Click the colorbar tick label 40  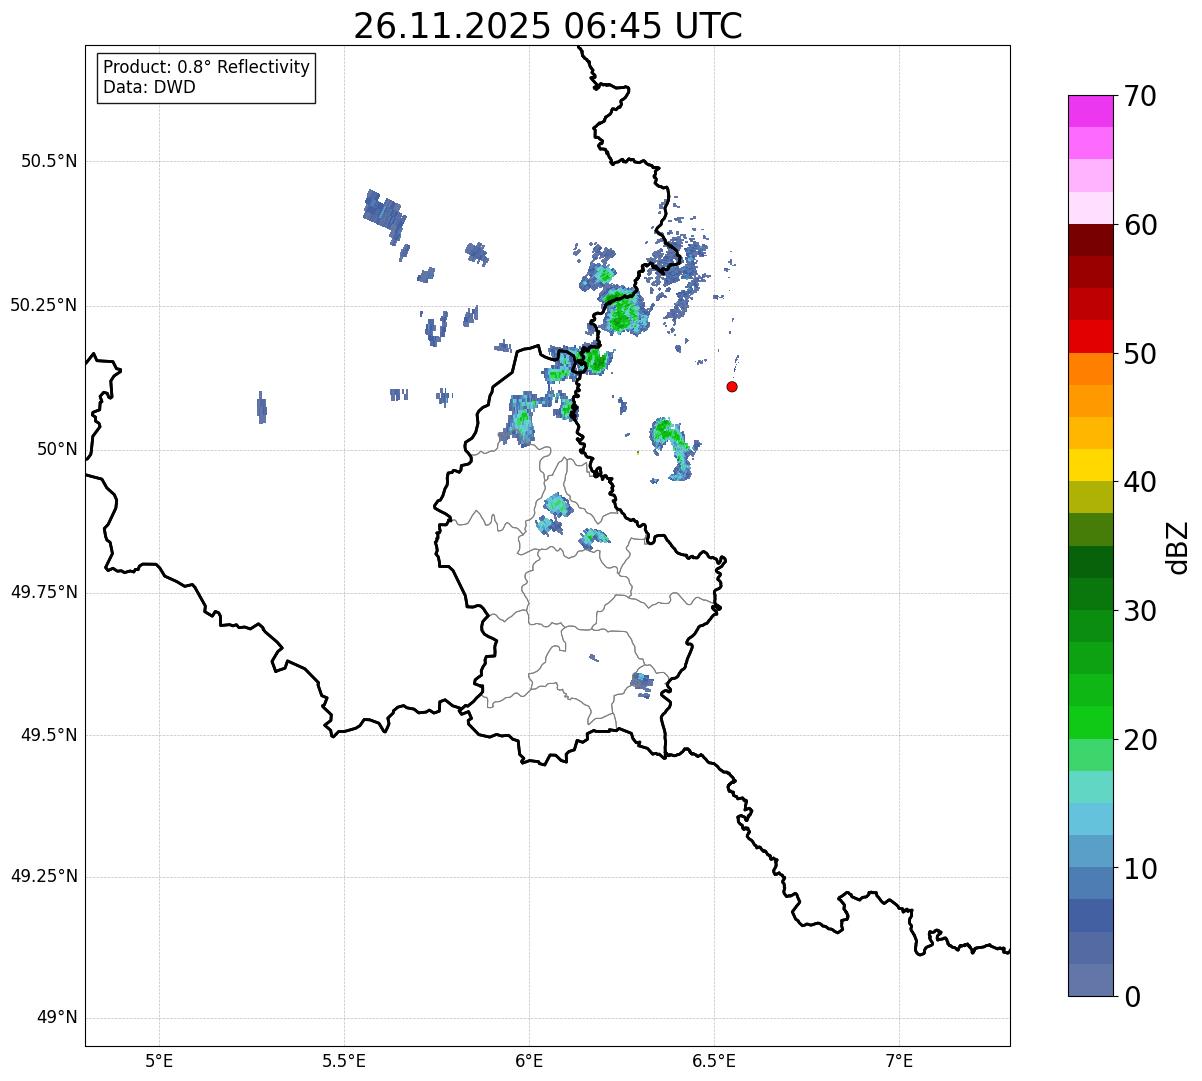(1140, 482)
